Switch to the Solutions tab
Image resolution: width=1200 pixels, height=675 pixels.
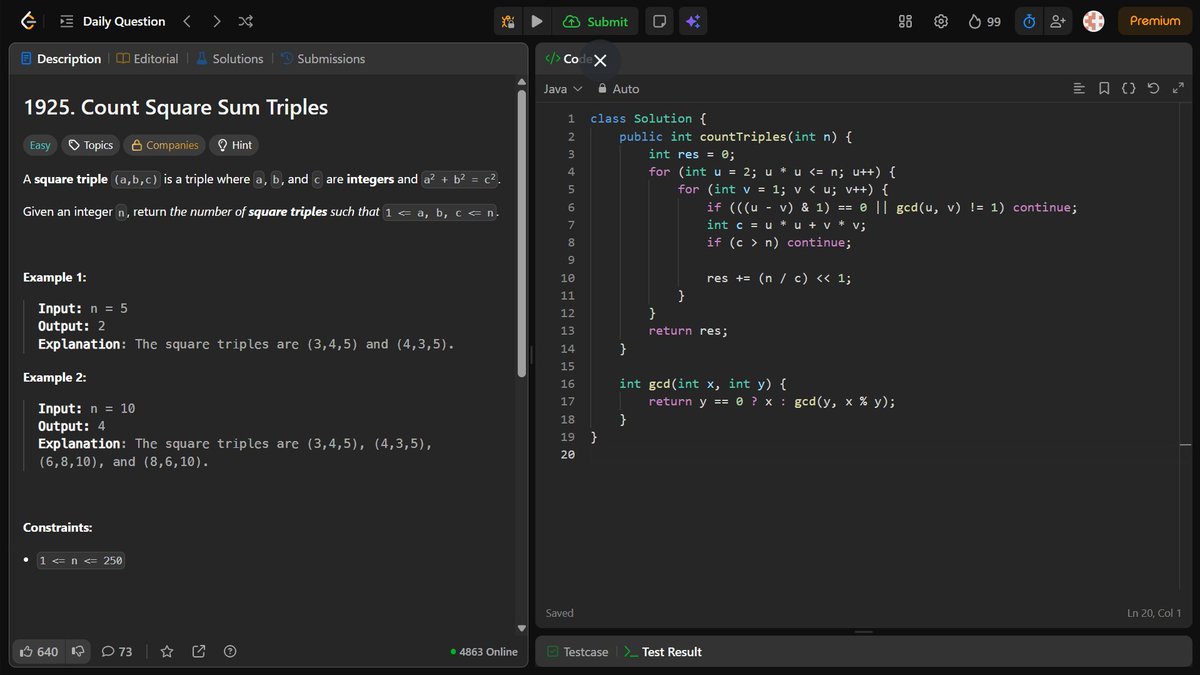tap(236, 58)
